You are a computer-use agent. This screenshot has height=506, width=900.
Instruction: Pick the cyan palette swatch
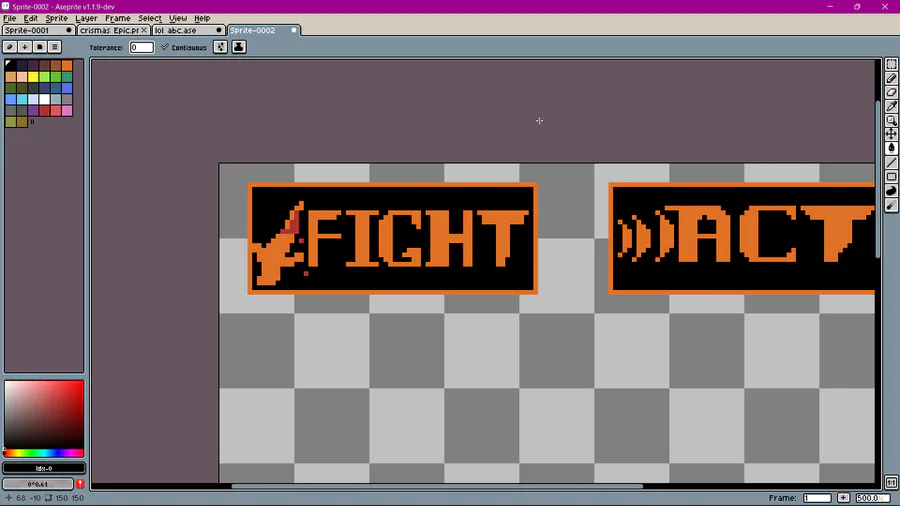tap(22, 99)
